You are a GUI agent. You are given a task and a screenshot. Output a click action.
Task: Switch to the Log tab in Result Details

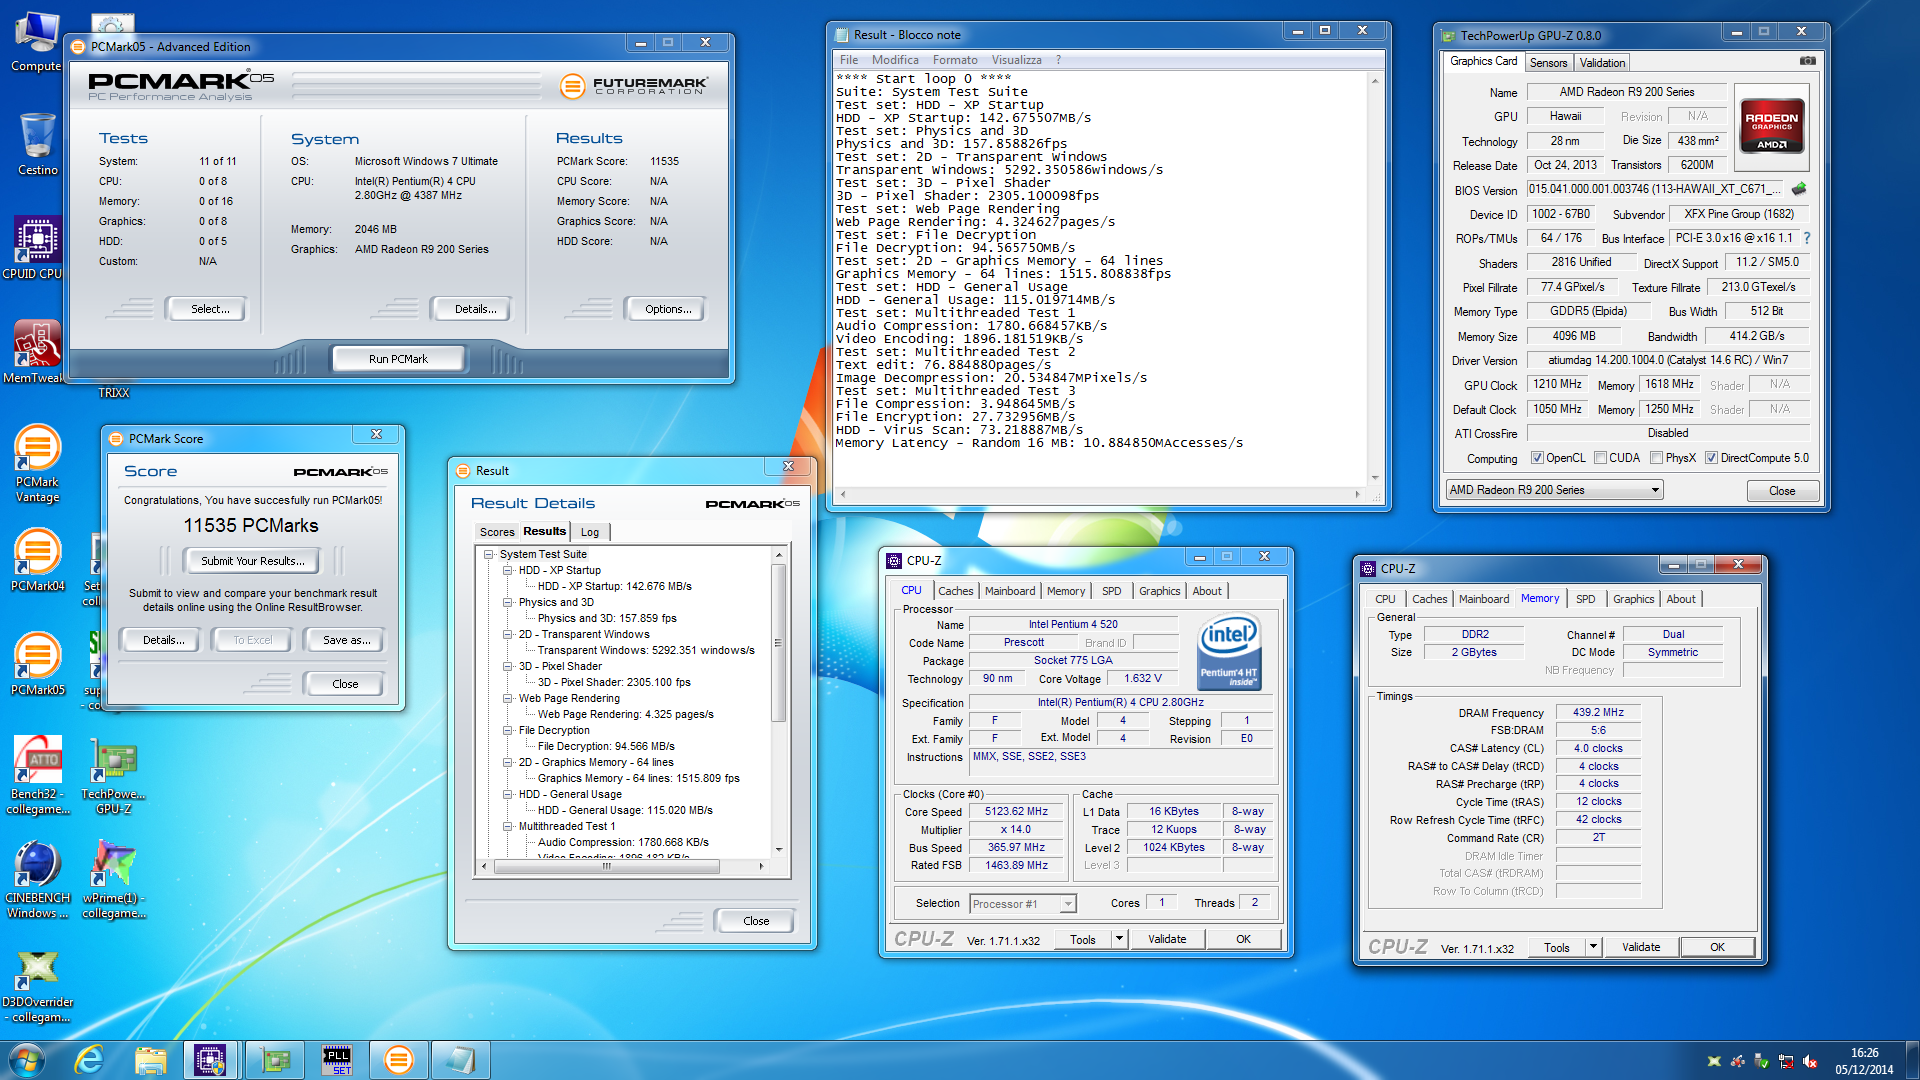tap(590, 532)
